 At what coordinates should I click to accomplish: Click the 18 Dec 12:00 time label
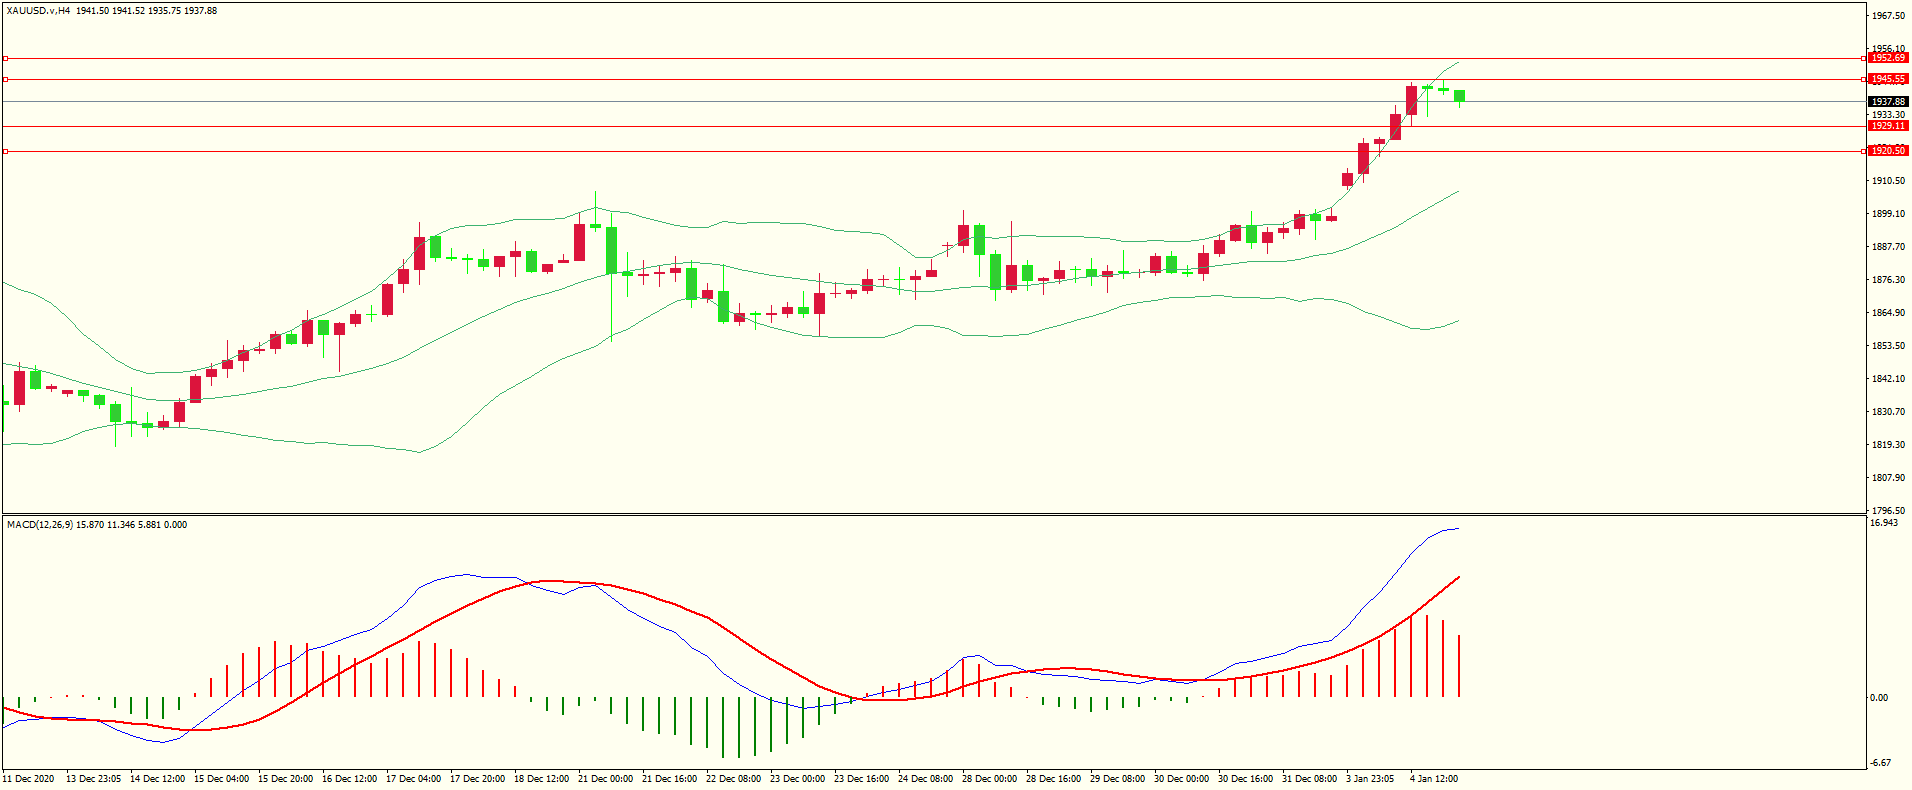pyautogui.click(x=542, y=779)
